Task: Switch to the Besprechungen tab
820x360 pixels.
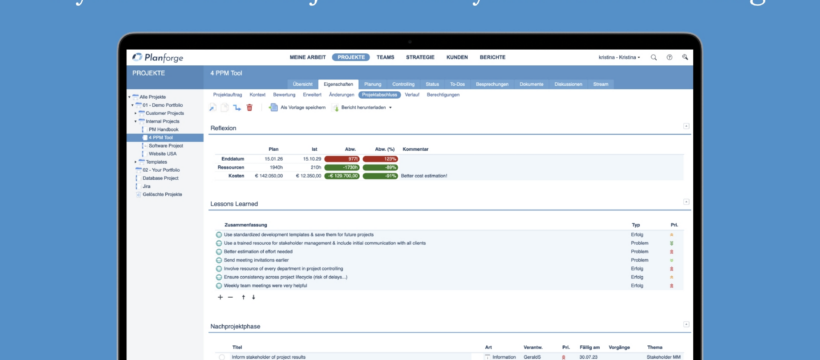Action: click(491, 84)
